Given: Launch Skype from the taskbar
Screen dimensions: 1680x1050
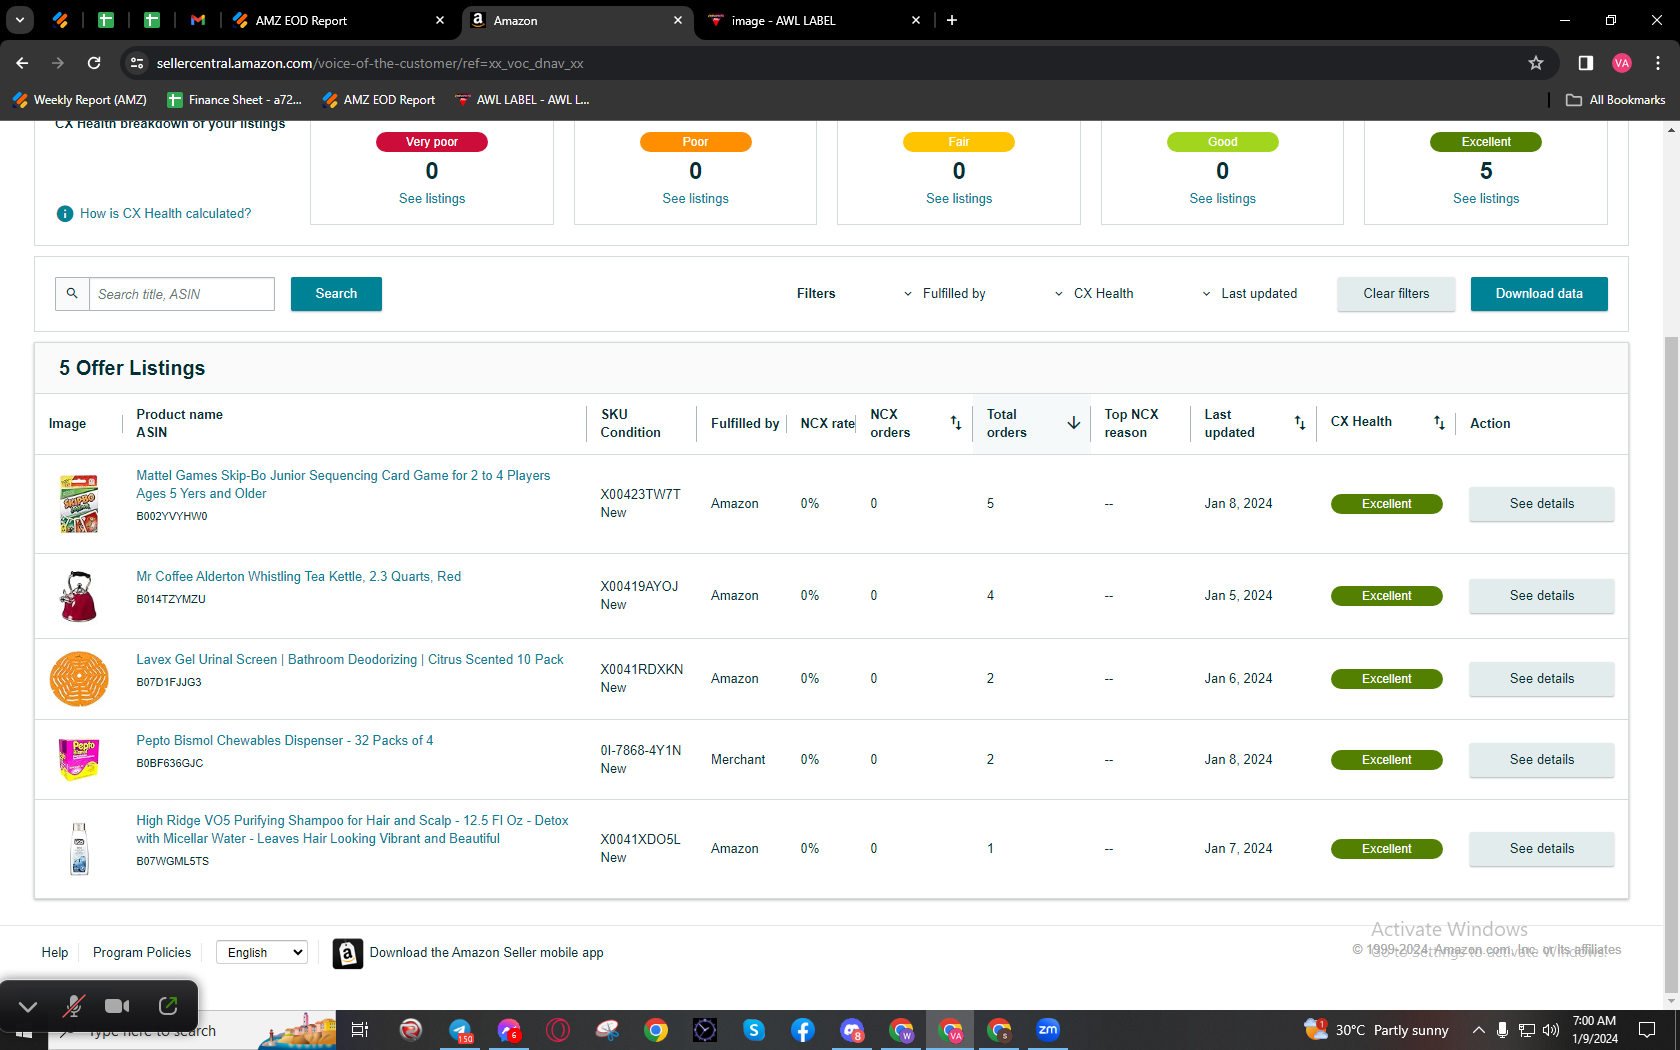Looking at the screenshot, I should point(754,1030).
